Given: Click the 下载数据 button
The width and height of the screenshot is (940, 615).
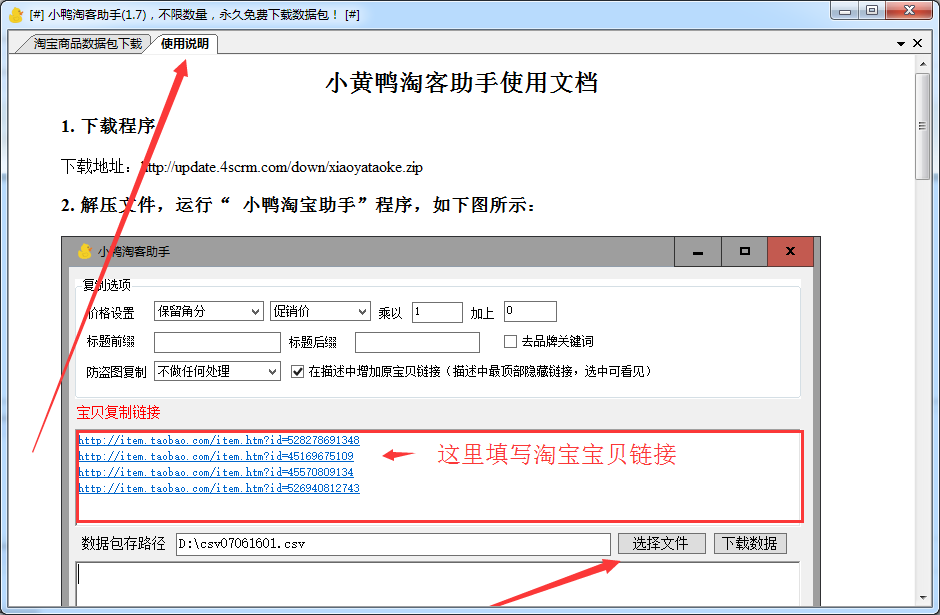Looking at the screenshot, I should pyautogui.click(x=750, y=544).
